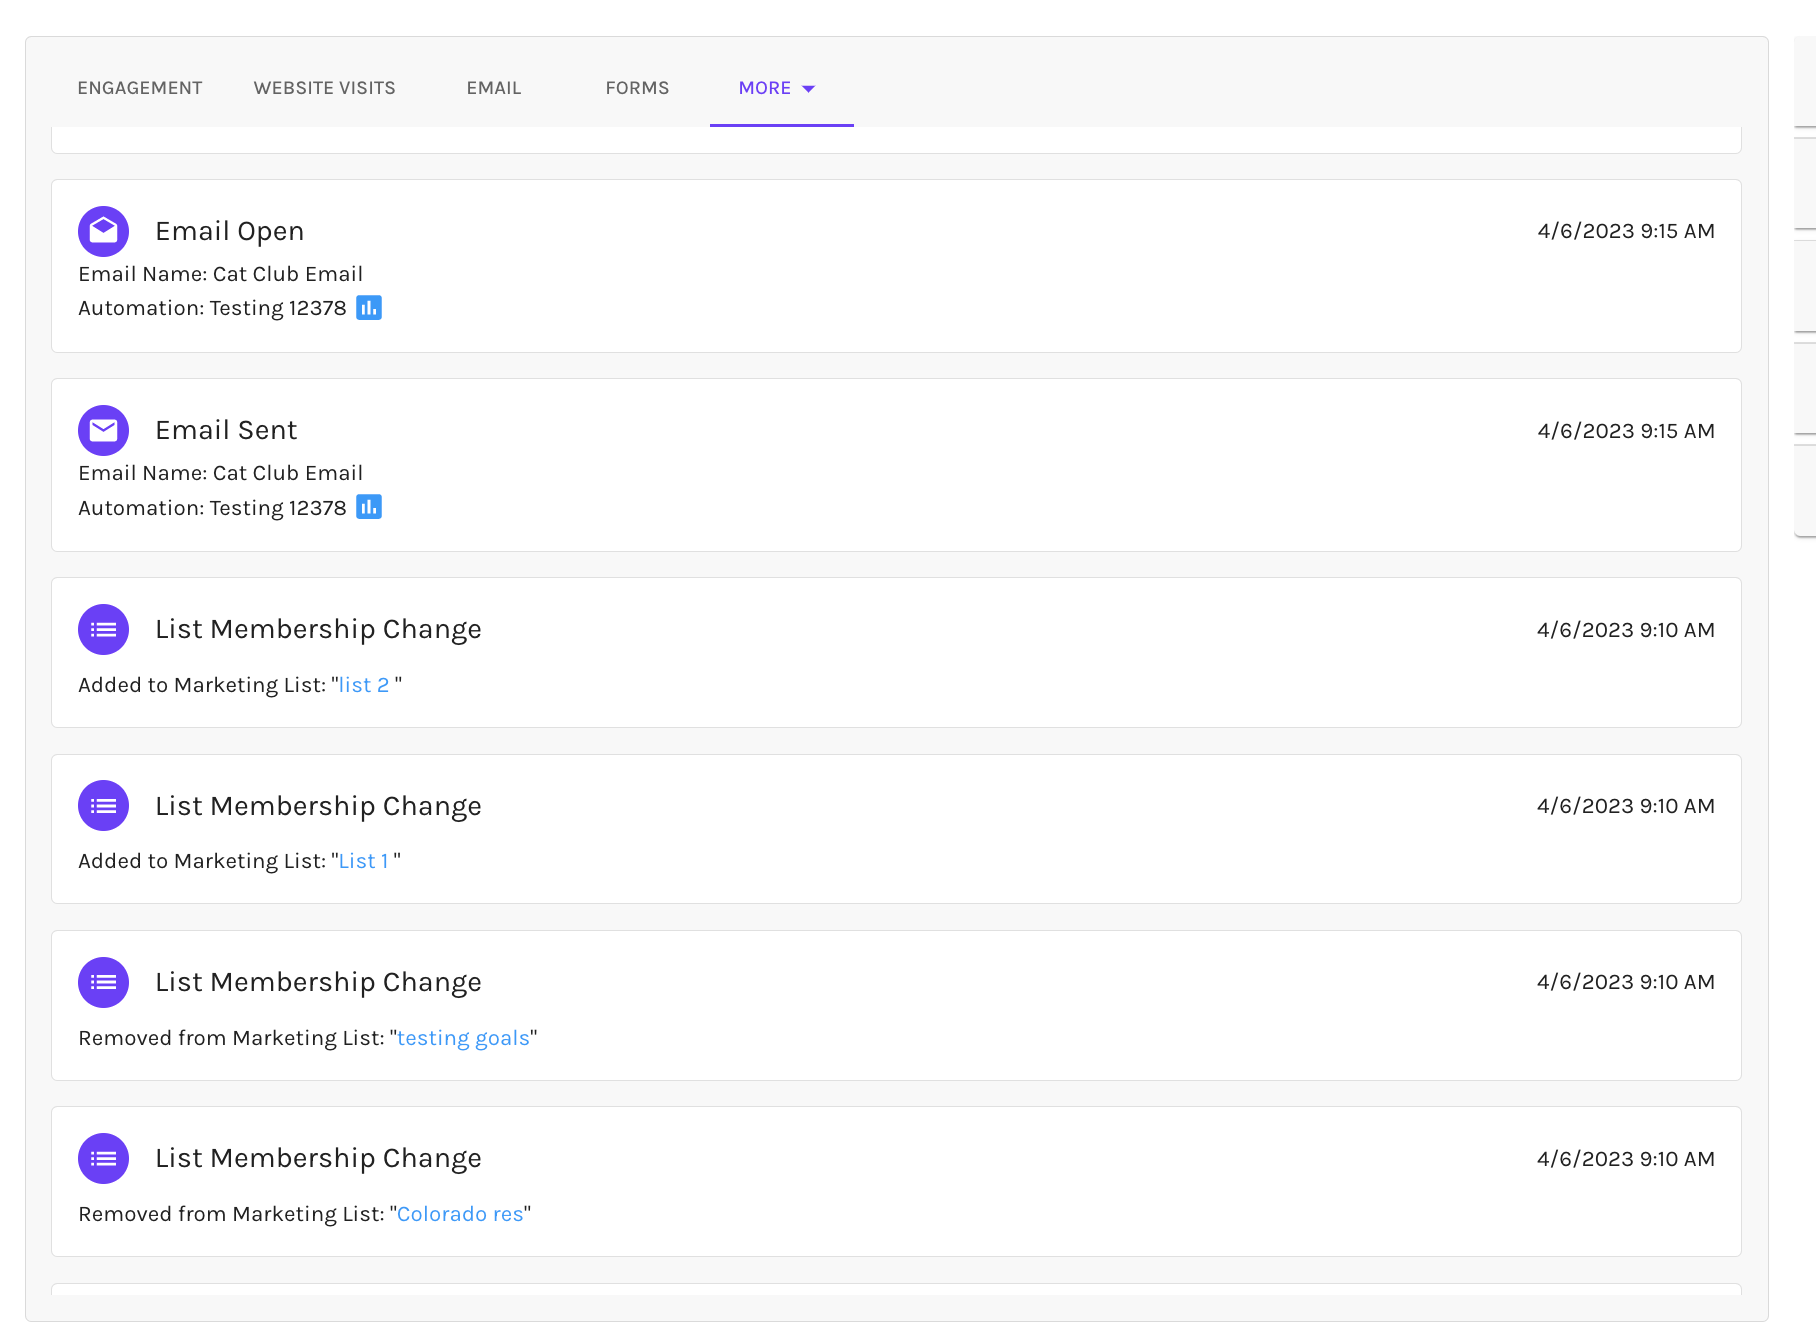Open the 'Colorado res' list link
This screenshot has width=1816, height=1344.
coord(460,1214)
